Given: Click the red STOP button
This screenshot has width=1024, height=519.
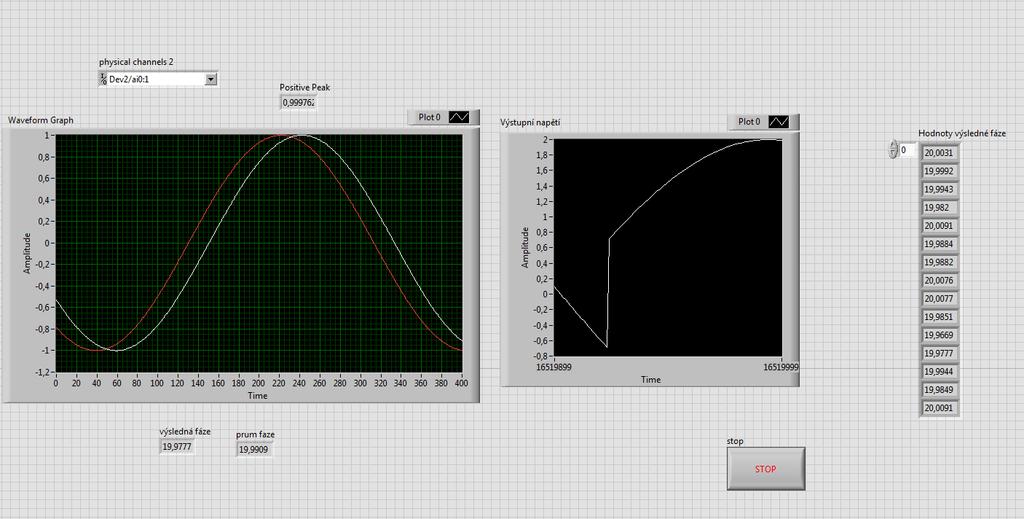Looking at the screenshot, I should point(765,469).
